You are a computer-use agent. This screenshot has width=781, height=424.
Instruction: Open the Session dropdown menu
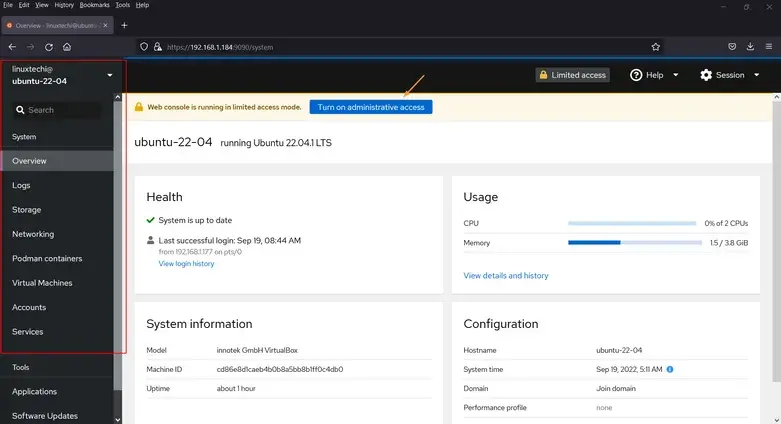pyautogui.click(x=730, y=75)
